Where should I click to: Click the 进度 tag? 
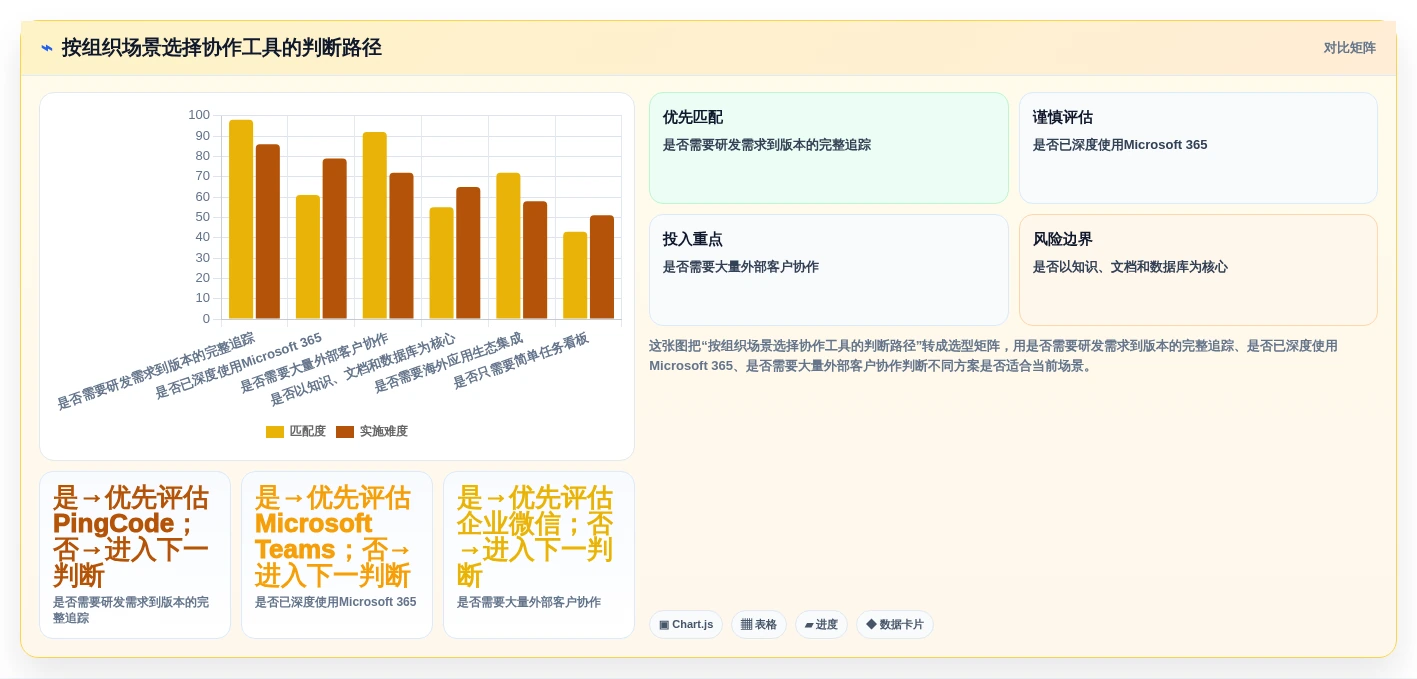[821, 625]
